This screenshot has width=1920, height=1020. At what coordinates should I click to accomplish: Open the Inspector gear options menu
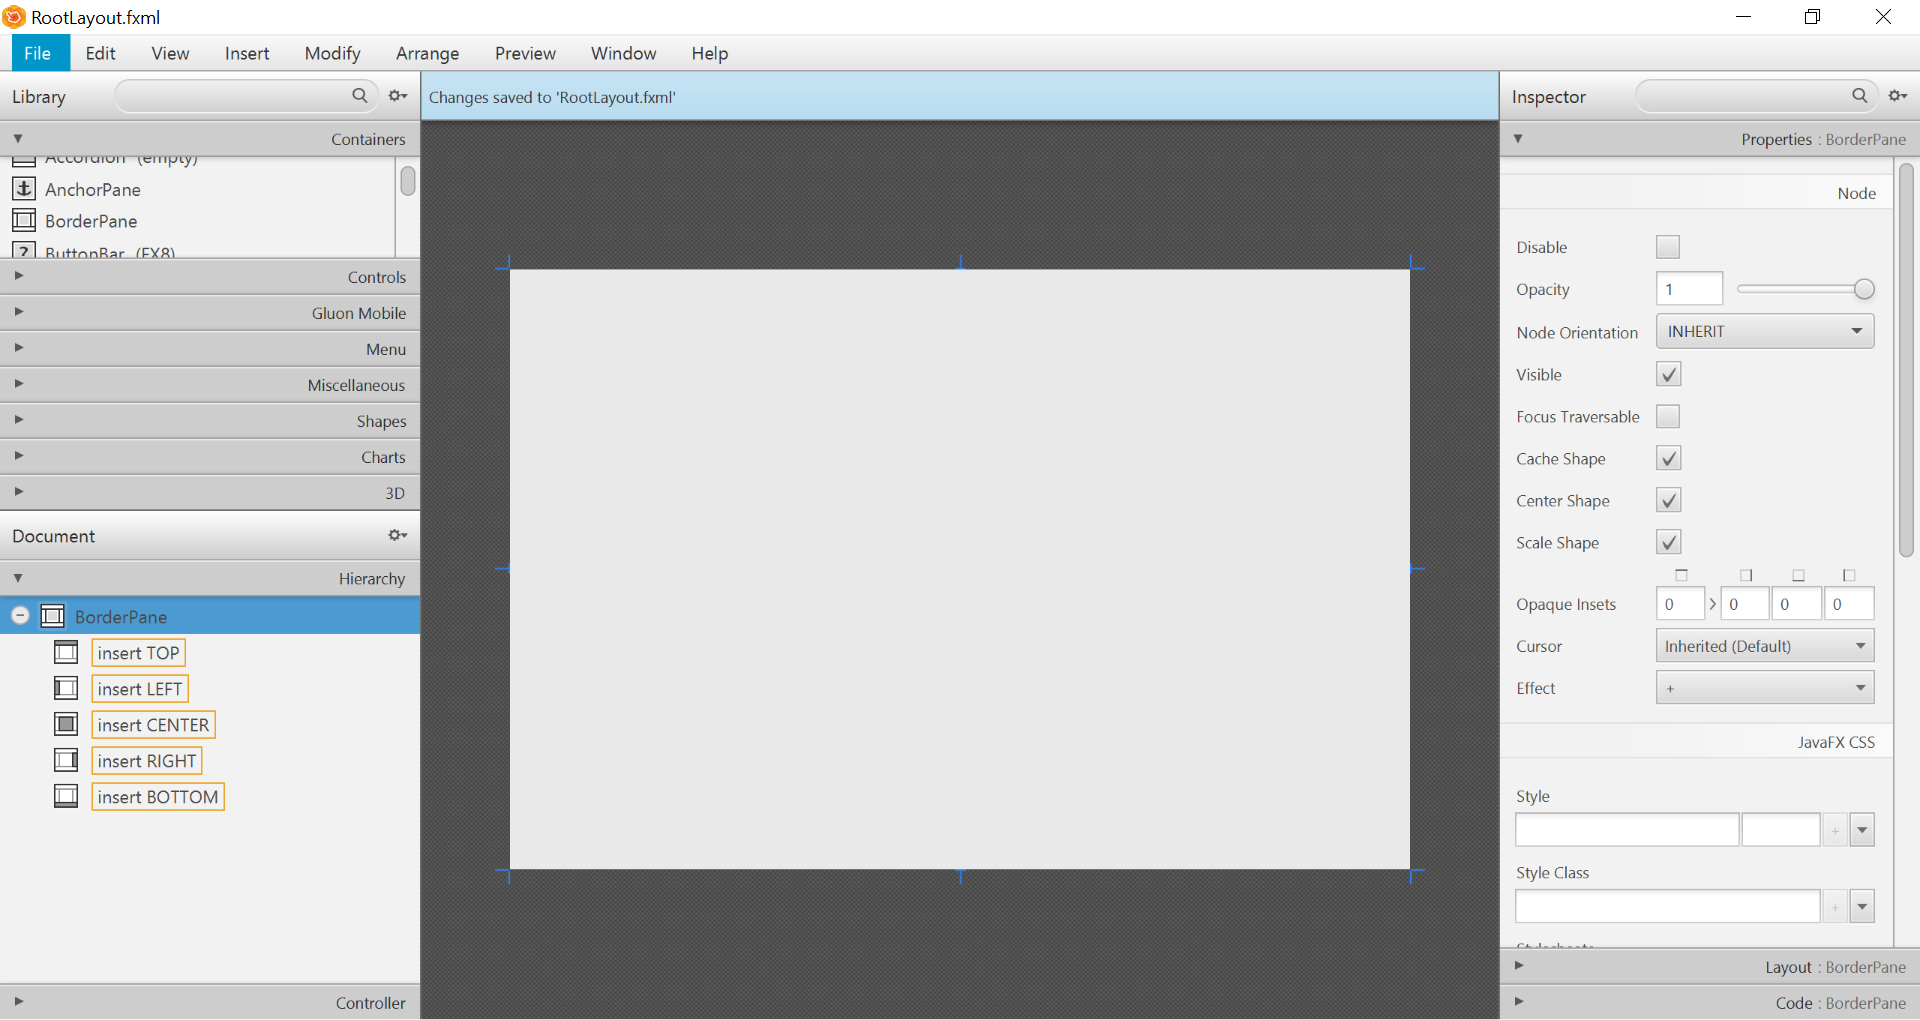click(x=1897, y=96)
